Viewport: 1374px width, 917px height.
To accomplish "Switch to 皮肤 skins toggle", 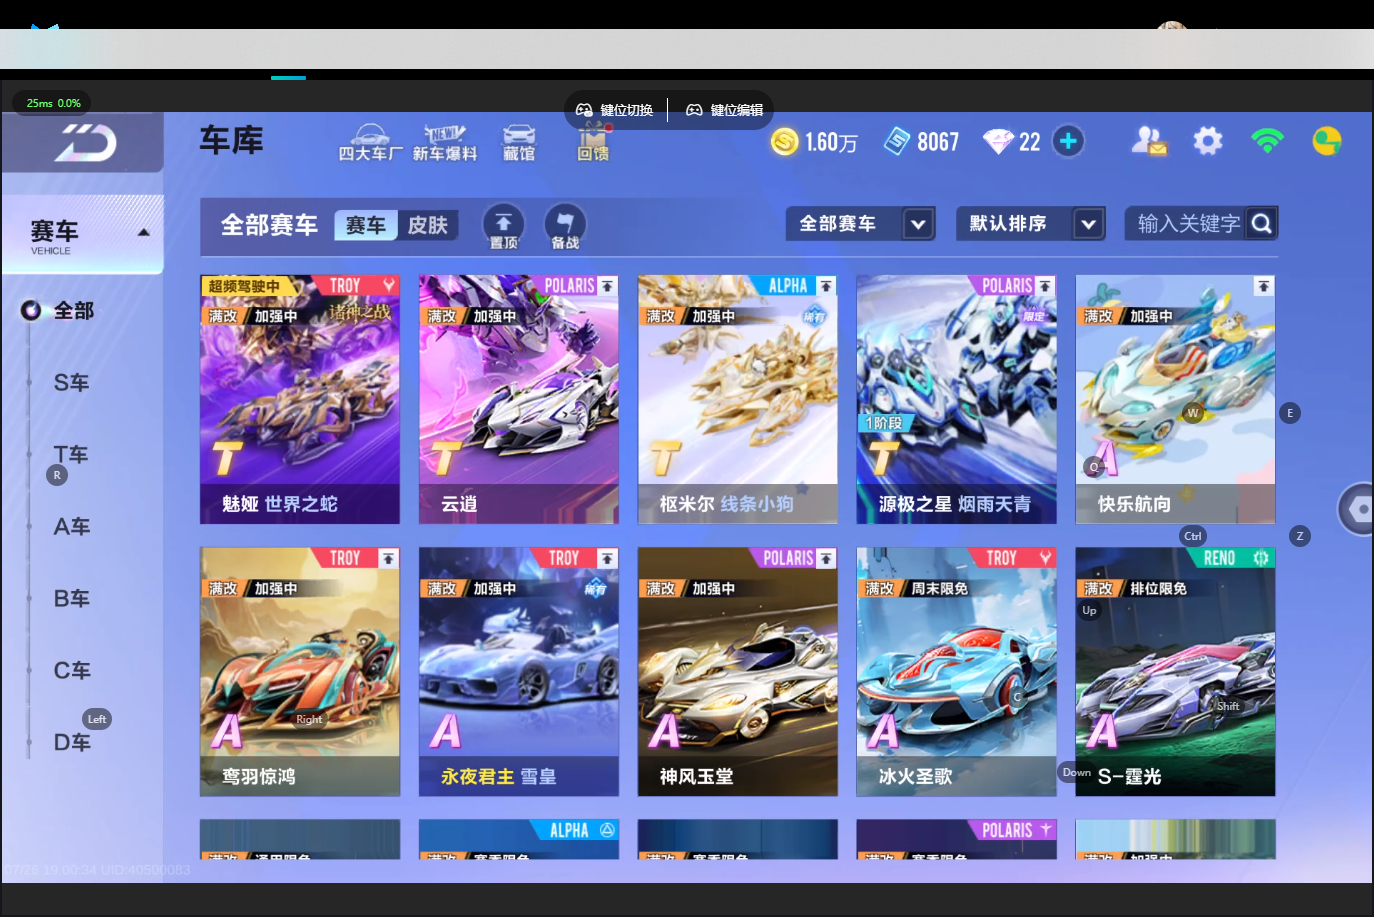I will [x=428, y=225].
